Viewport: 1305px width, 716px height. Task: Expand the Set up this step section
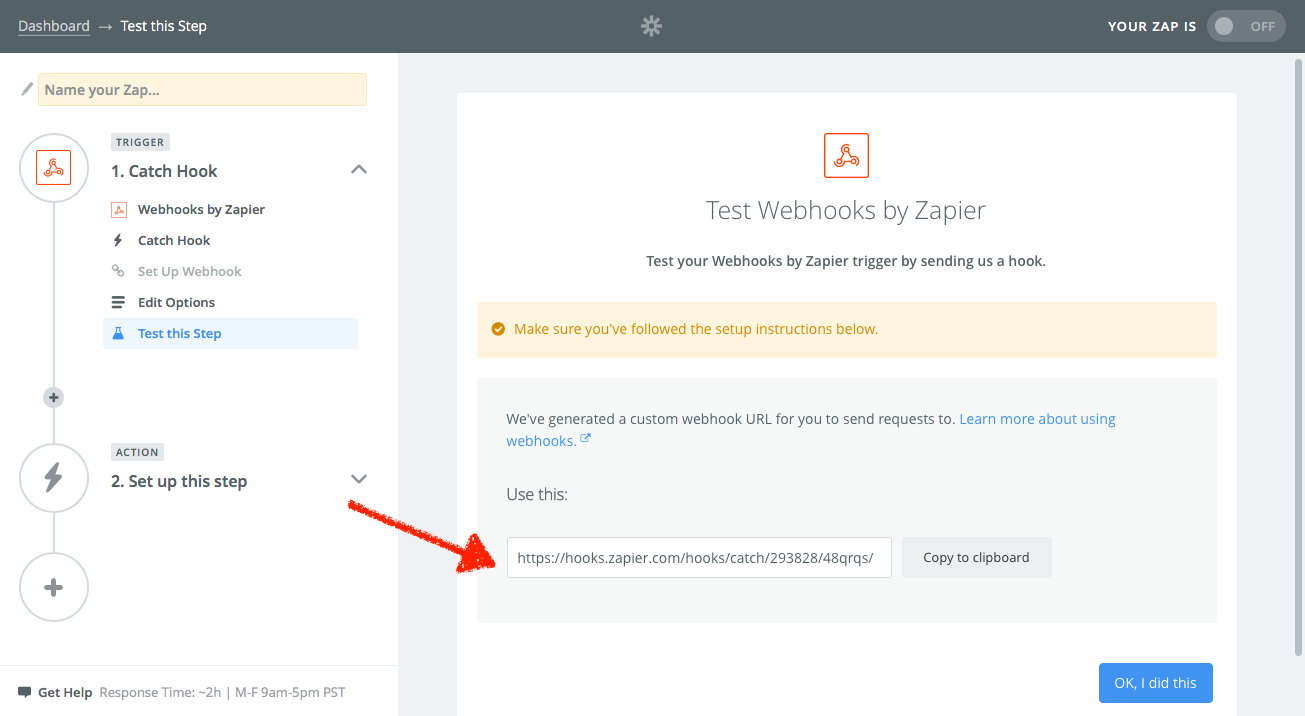click(359, 479)
